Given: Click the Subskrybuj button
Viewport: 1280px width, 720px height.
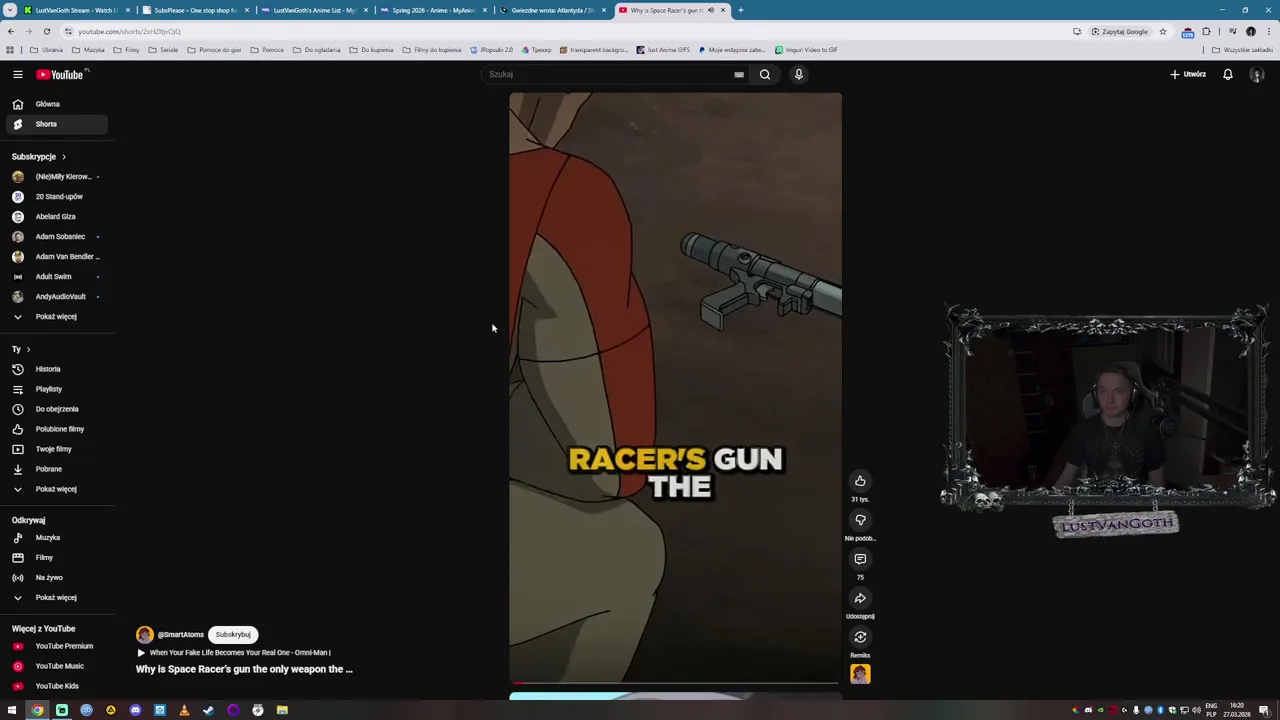Looking at the screenshot, I should tap(233, 634).
